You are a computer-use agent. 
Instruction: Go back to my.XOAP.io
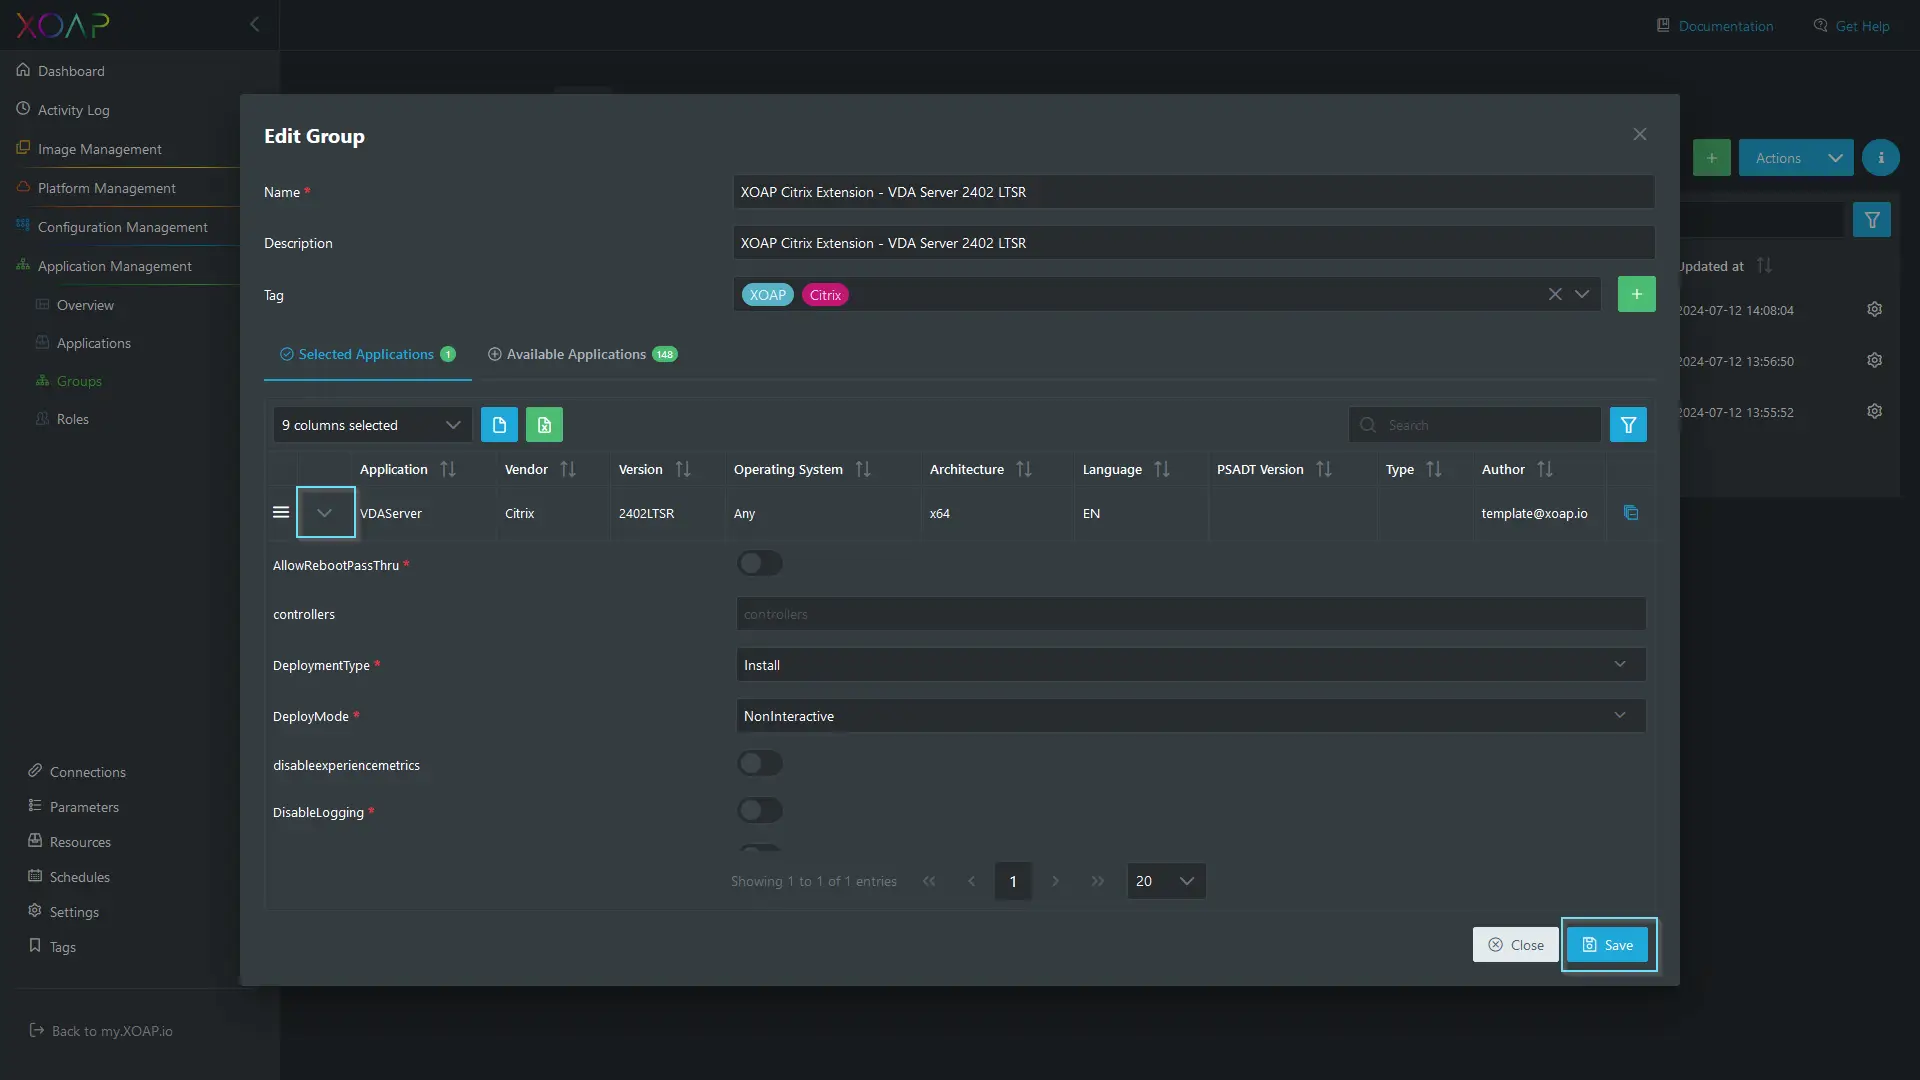pyautogui.click(x=101, y=1031)
